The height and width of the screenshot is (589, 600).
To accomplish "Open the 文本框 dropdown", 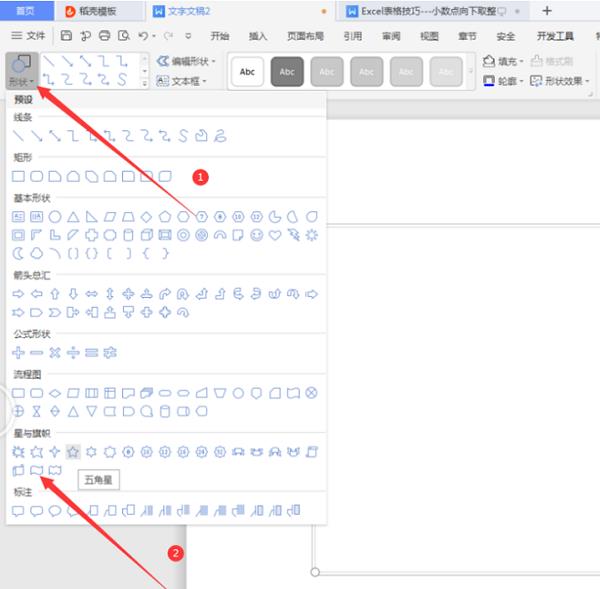I will (181, 81).
